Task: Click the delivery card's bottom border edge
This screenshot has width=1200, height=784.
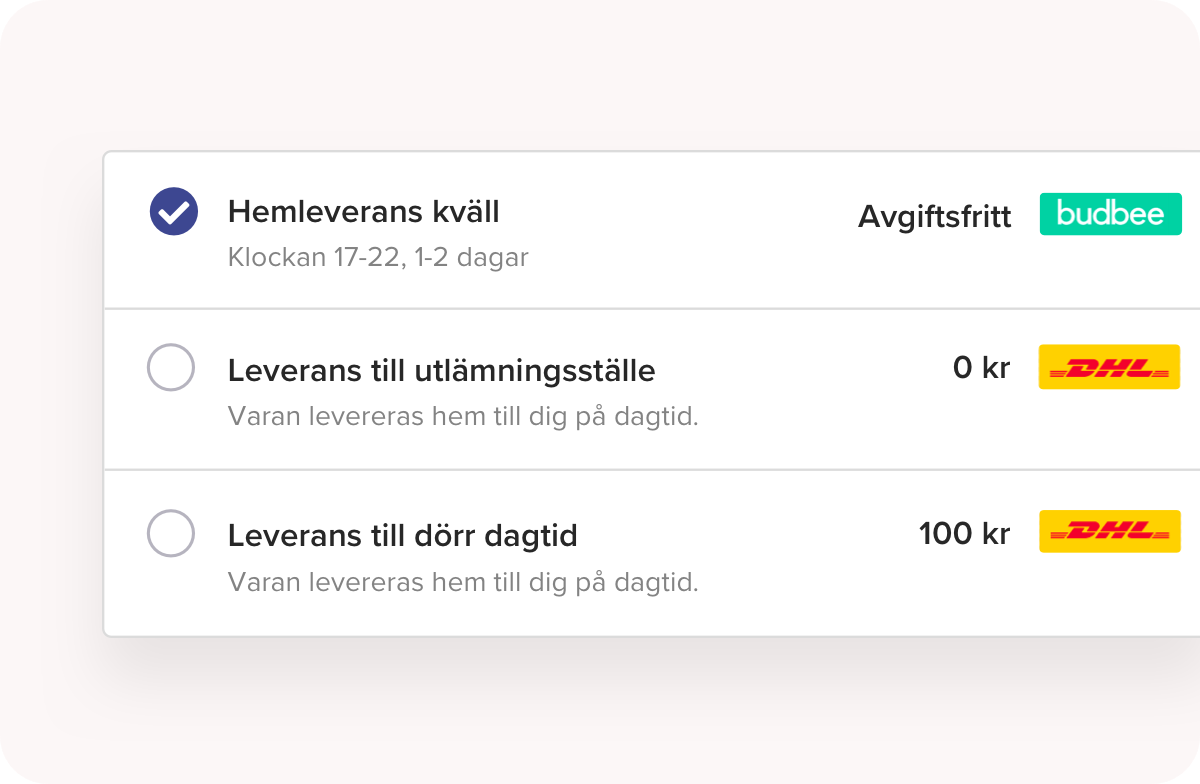Action: click(652, 636)
